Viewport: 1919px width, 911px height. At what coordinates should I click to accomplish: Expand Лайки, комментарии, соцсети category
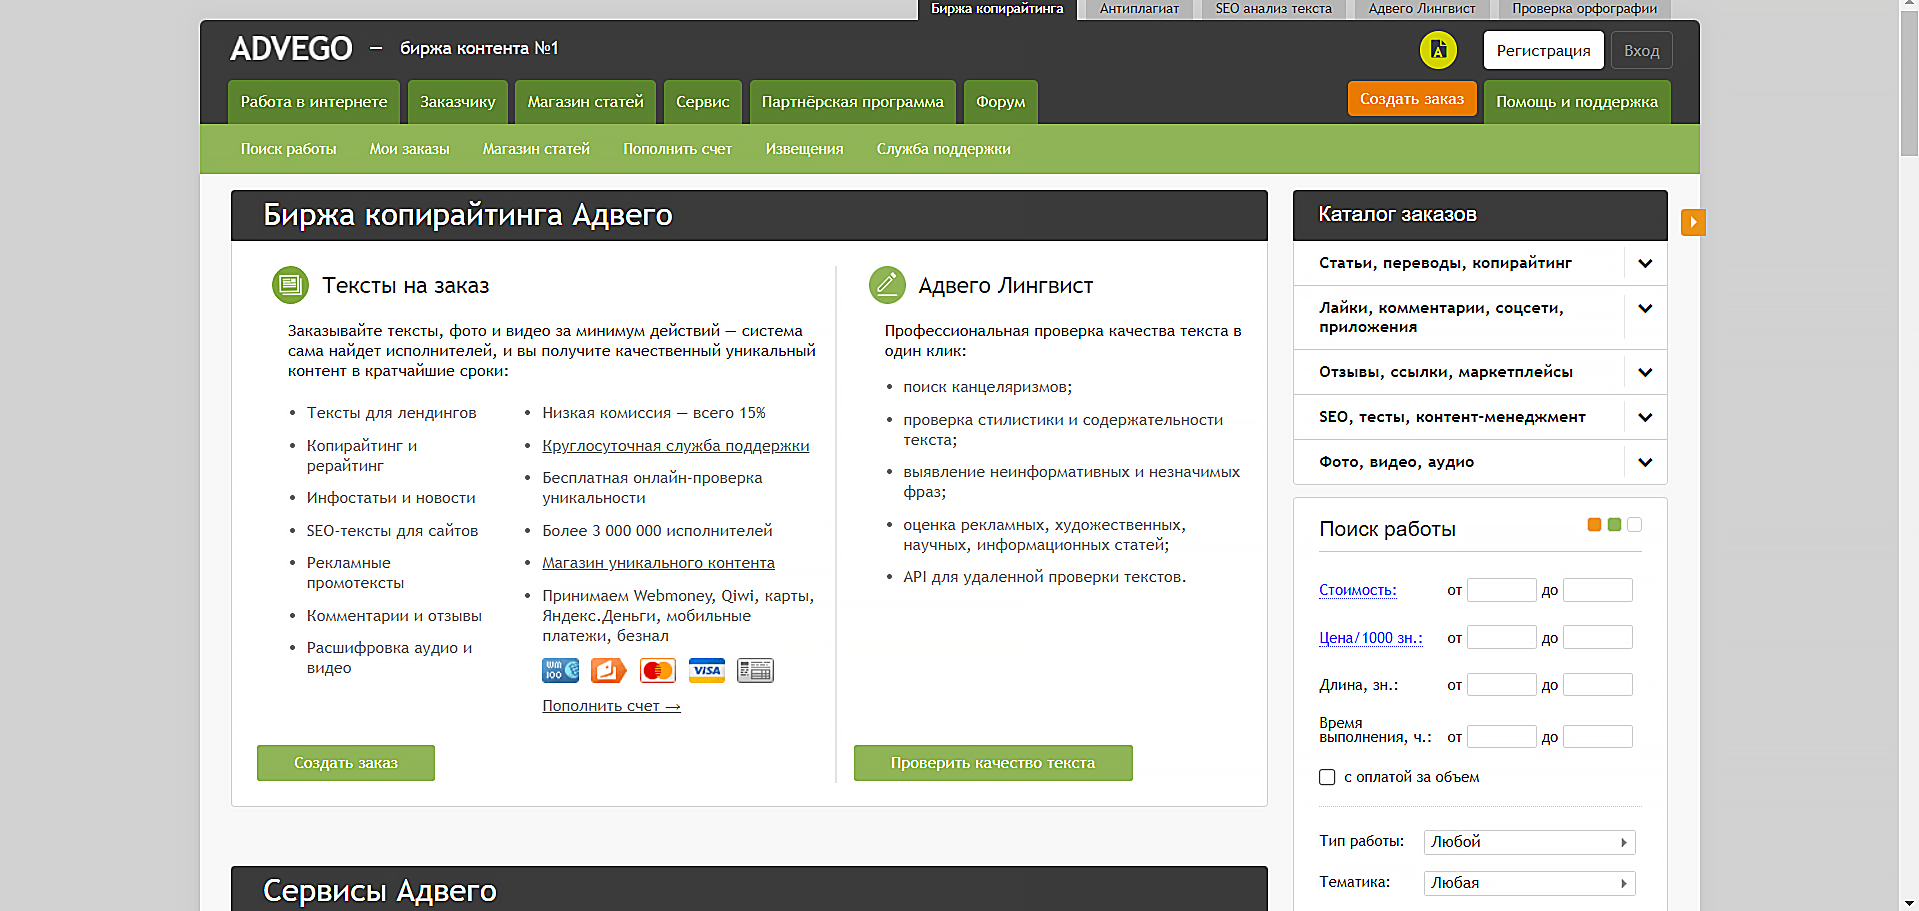pyautogui.click(x=1645, y=309)
